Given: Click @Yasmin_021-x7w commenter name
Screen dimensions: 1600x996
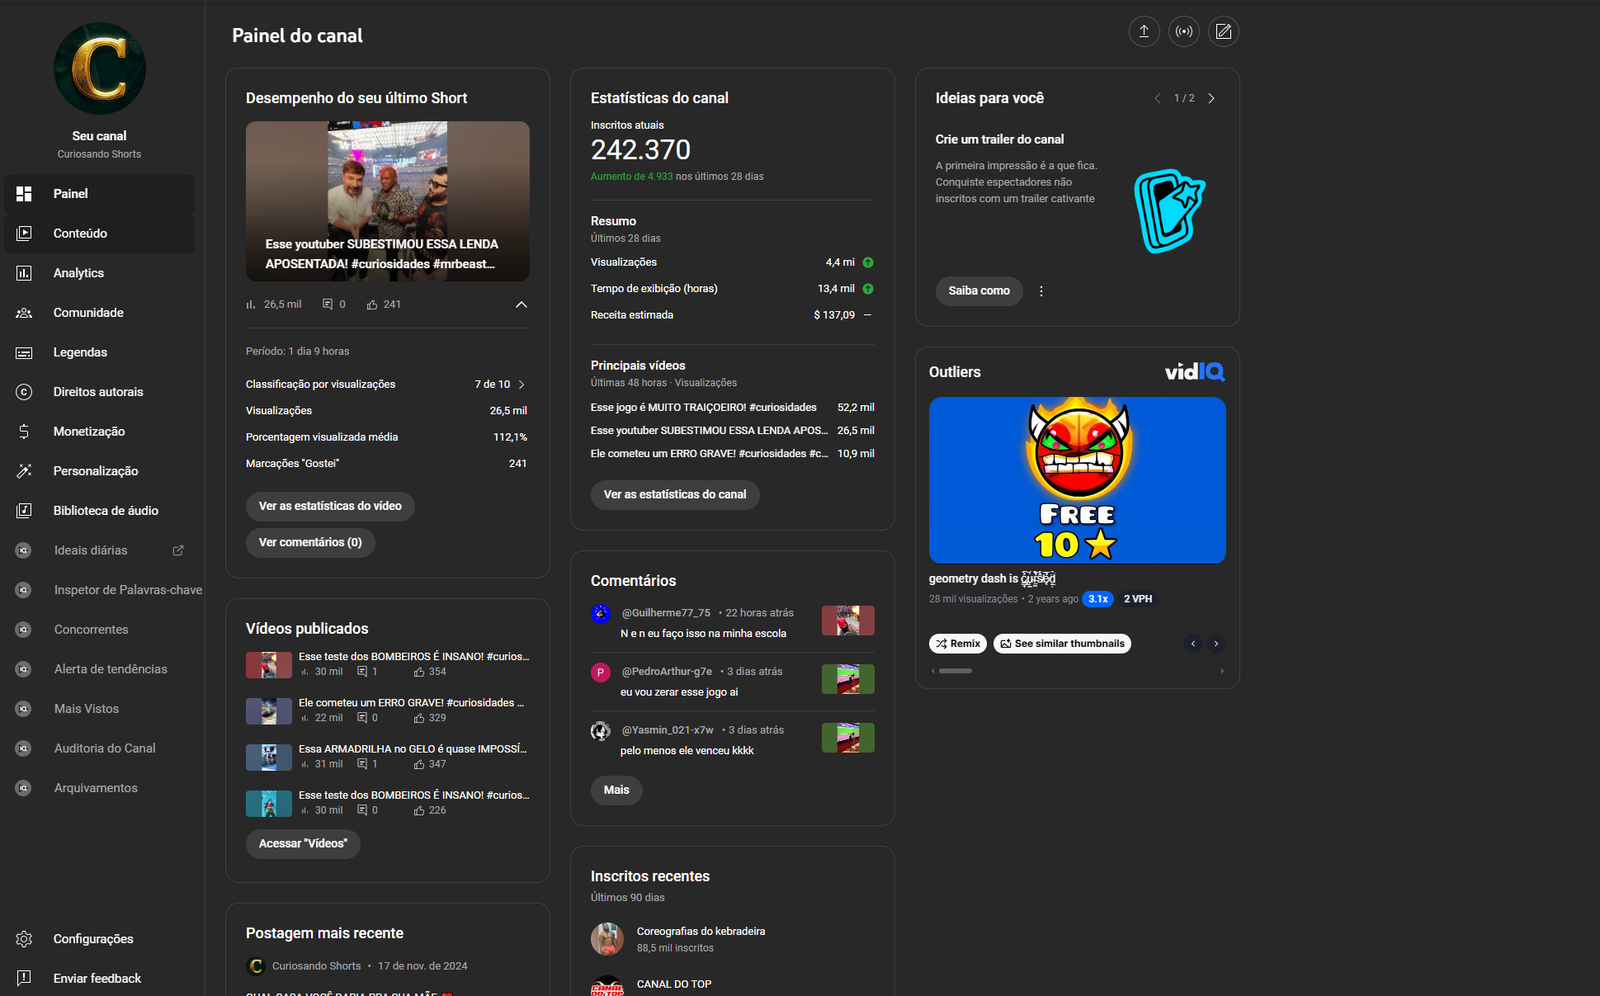Looking at the screenshot, I should (x=667, y=730).
